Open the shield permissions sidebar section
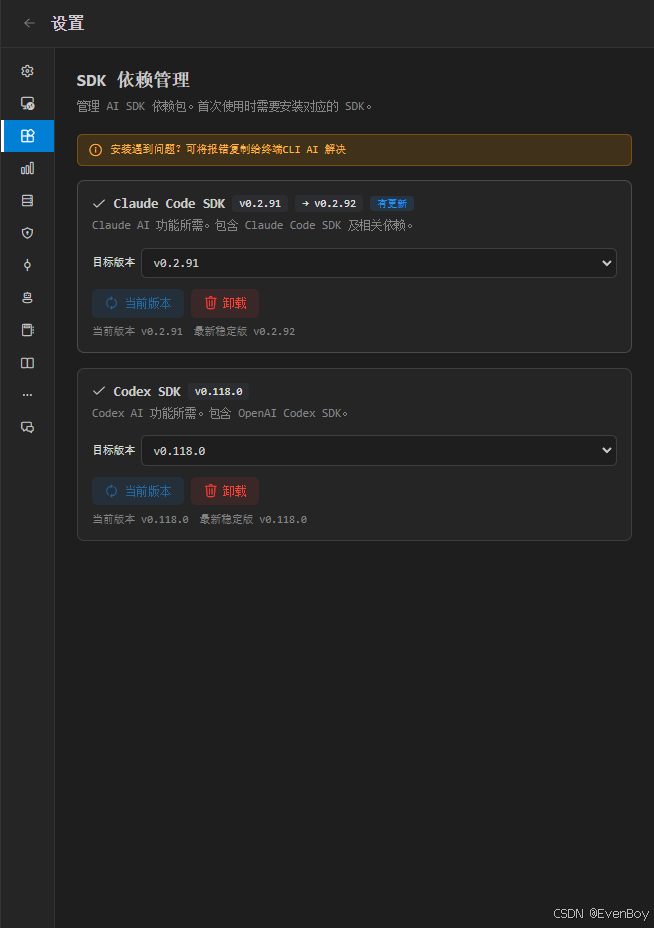This screenshot has height=928, width=654. [x=27, y=233]
